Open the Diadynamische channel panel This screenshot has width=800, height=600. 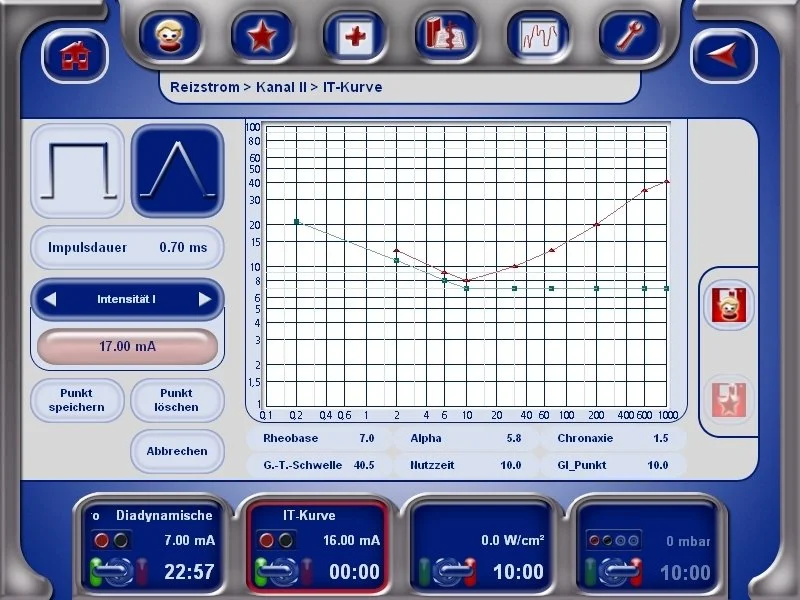153,547
